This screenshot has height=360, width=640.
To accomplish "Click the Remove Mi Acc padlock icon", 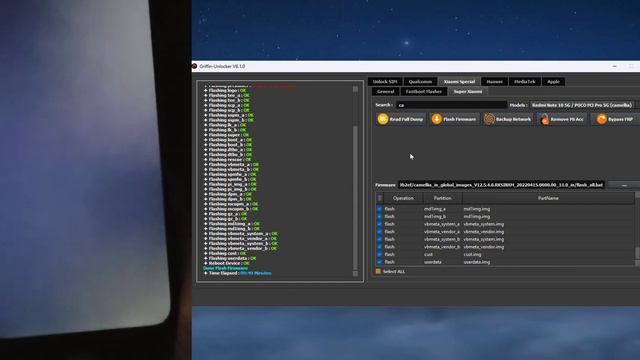I will click(544, 119).
